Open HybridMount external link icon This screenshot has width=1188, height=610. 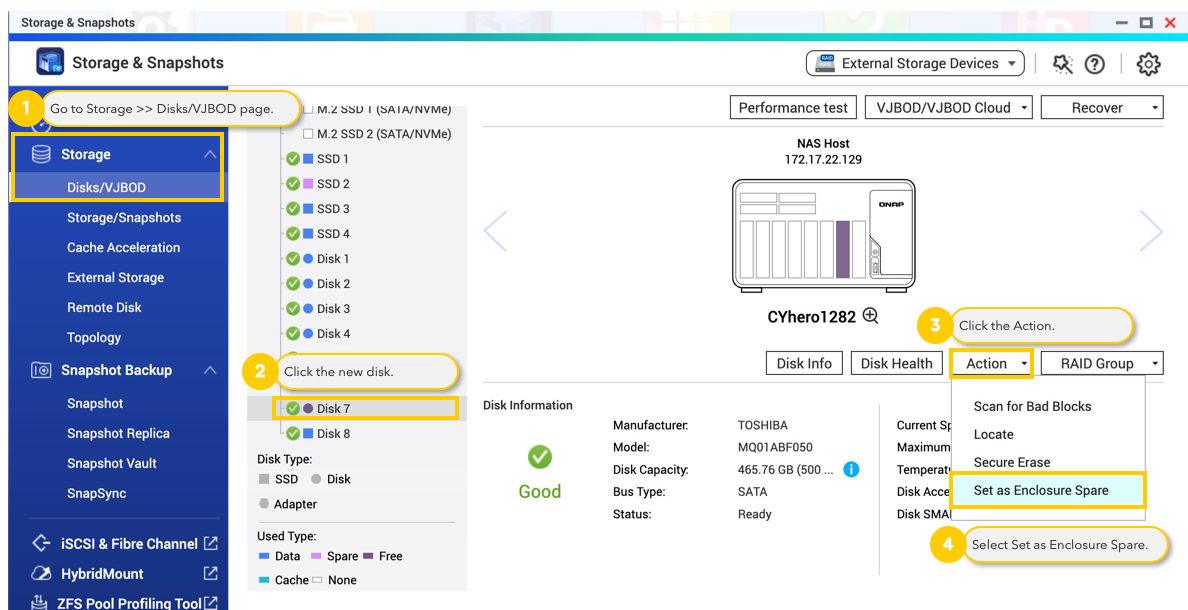211,574
